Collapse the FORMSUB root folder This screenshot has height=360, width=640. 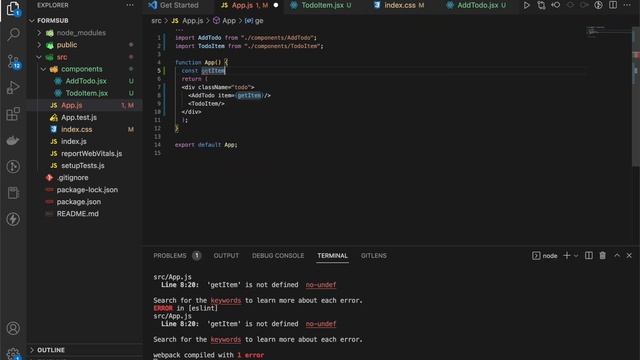[32, 20]
